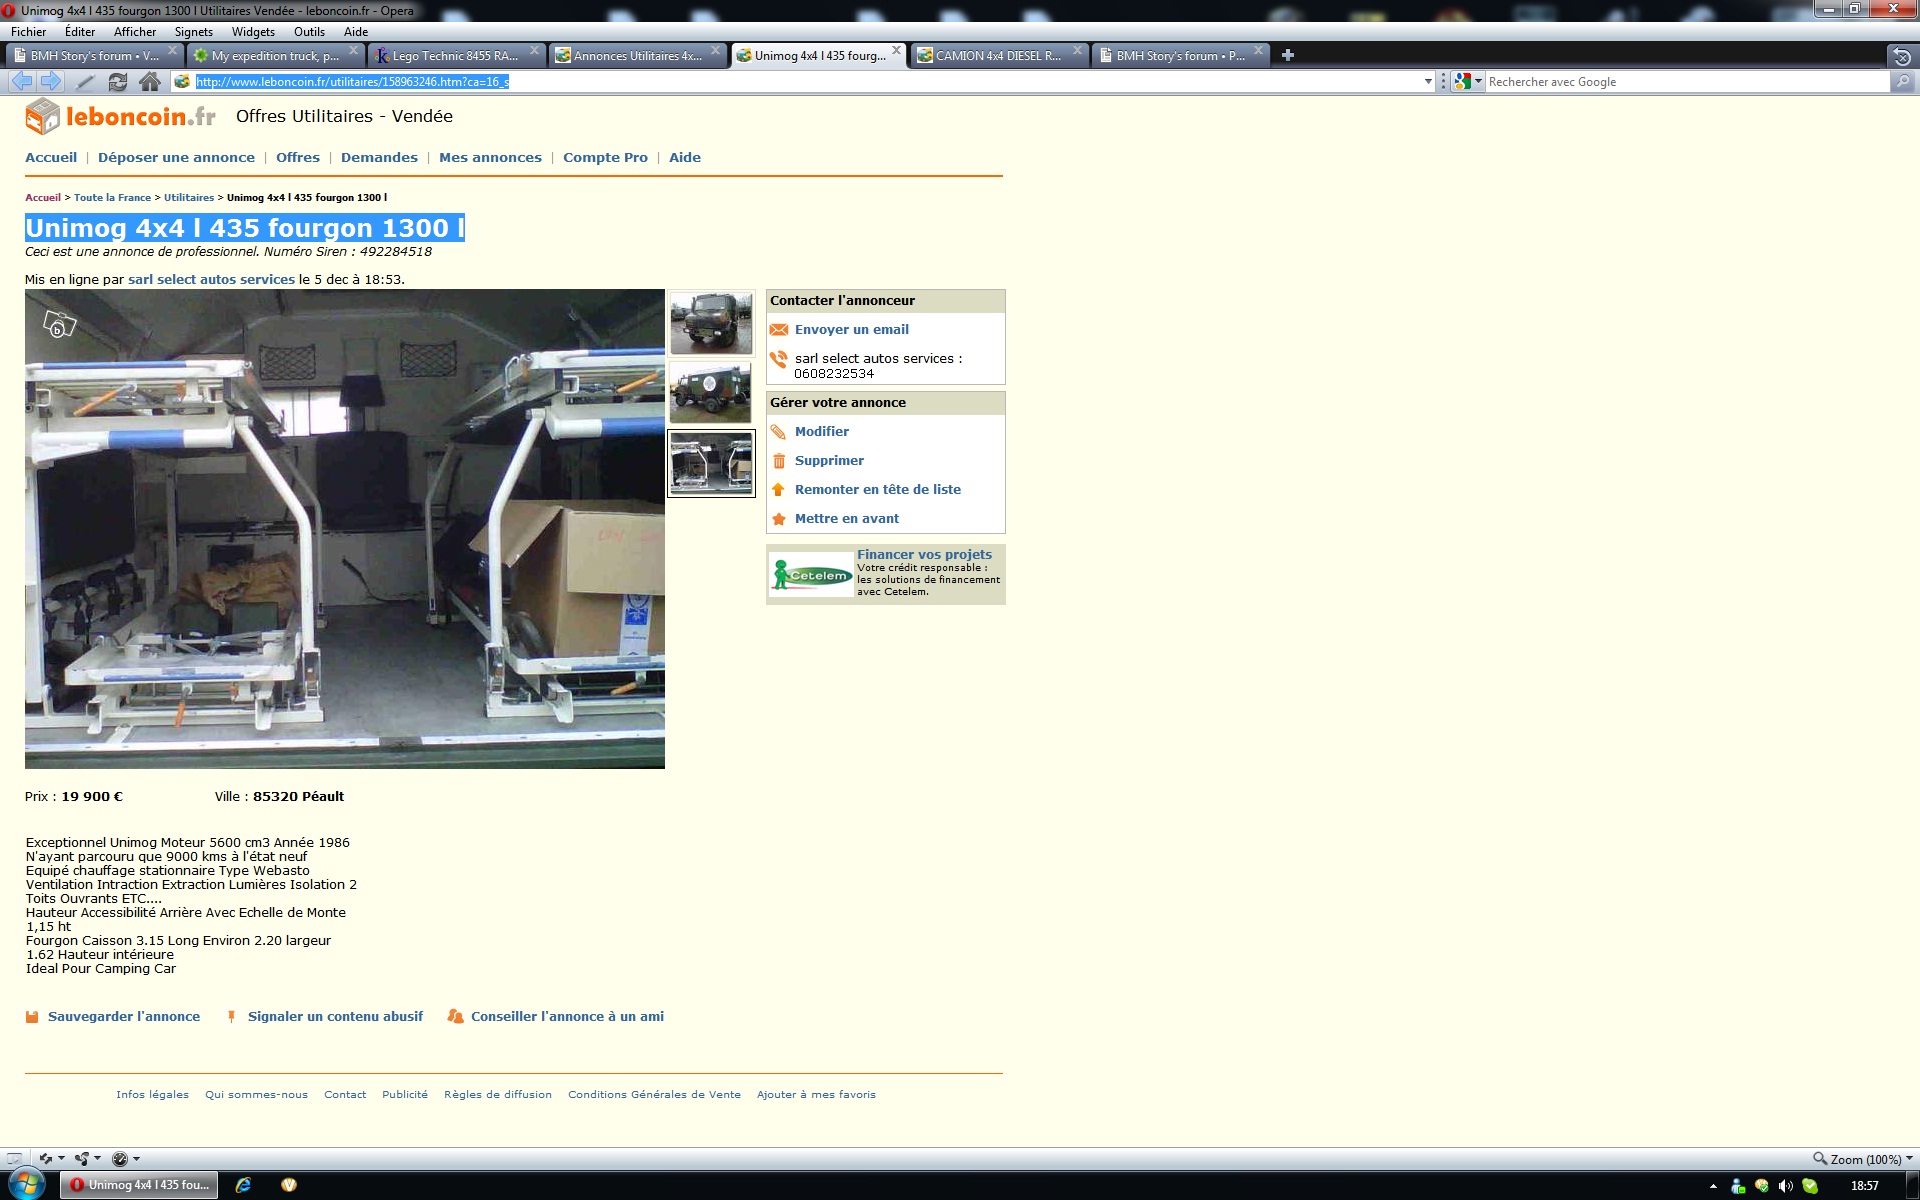Click the Supprimer trash can icon

[779, 461]
